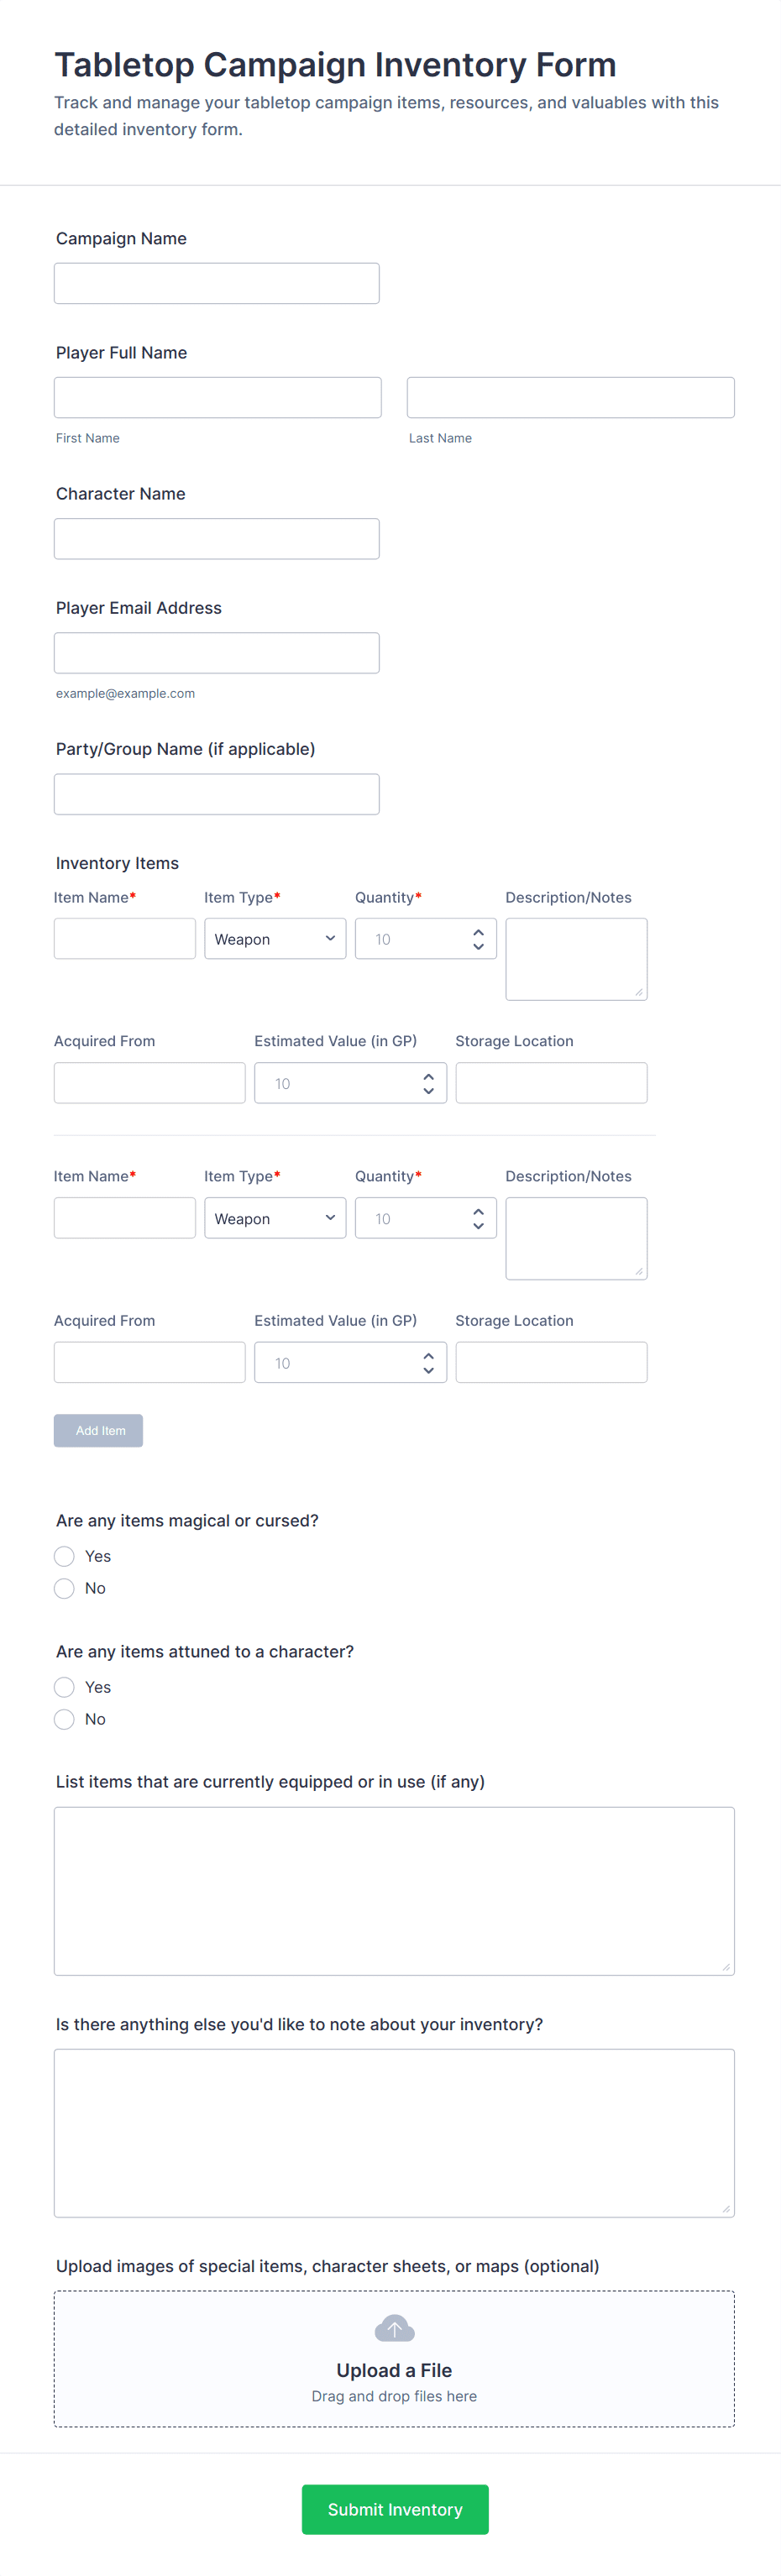Click the cloud upload icon
The image size is (781, 2576).
[394, 2329]
